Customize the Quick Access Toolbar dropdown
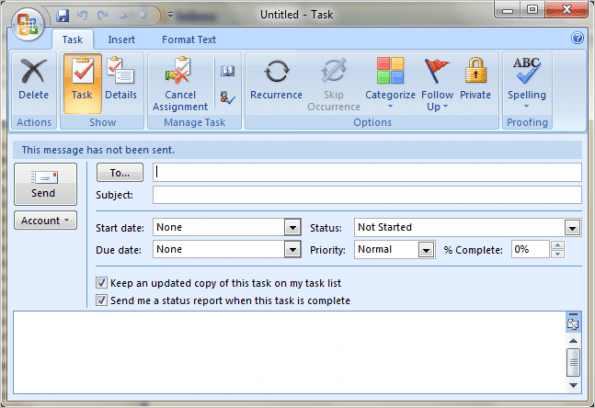Image resolution: width=595 pixels, height=408 pixels. pos(170,15)
